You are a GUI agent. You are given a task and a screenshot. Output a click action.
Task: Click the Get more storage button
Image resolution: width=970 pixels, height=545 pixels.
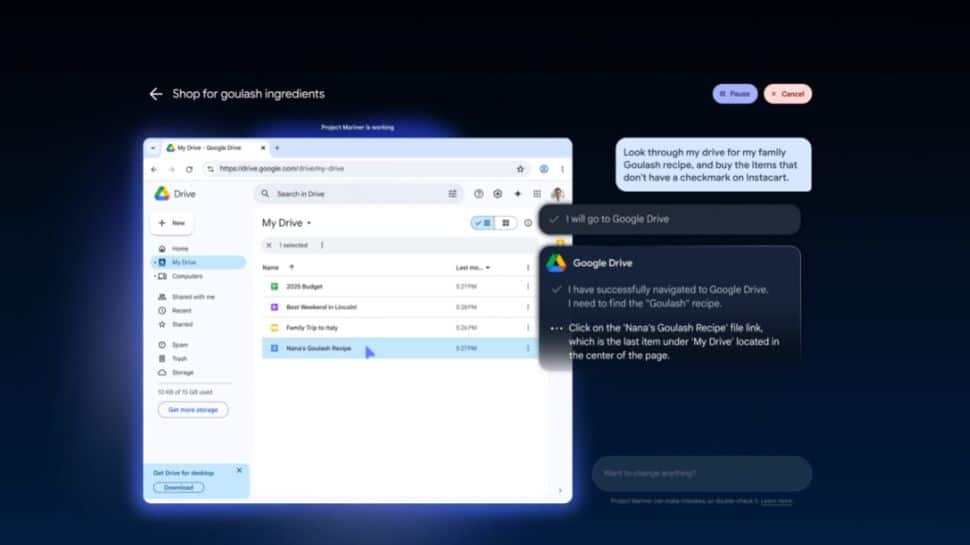coord(192,410)
